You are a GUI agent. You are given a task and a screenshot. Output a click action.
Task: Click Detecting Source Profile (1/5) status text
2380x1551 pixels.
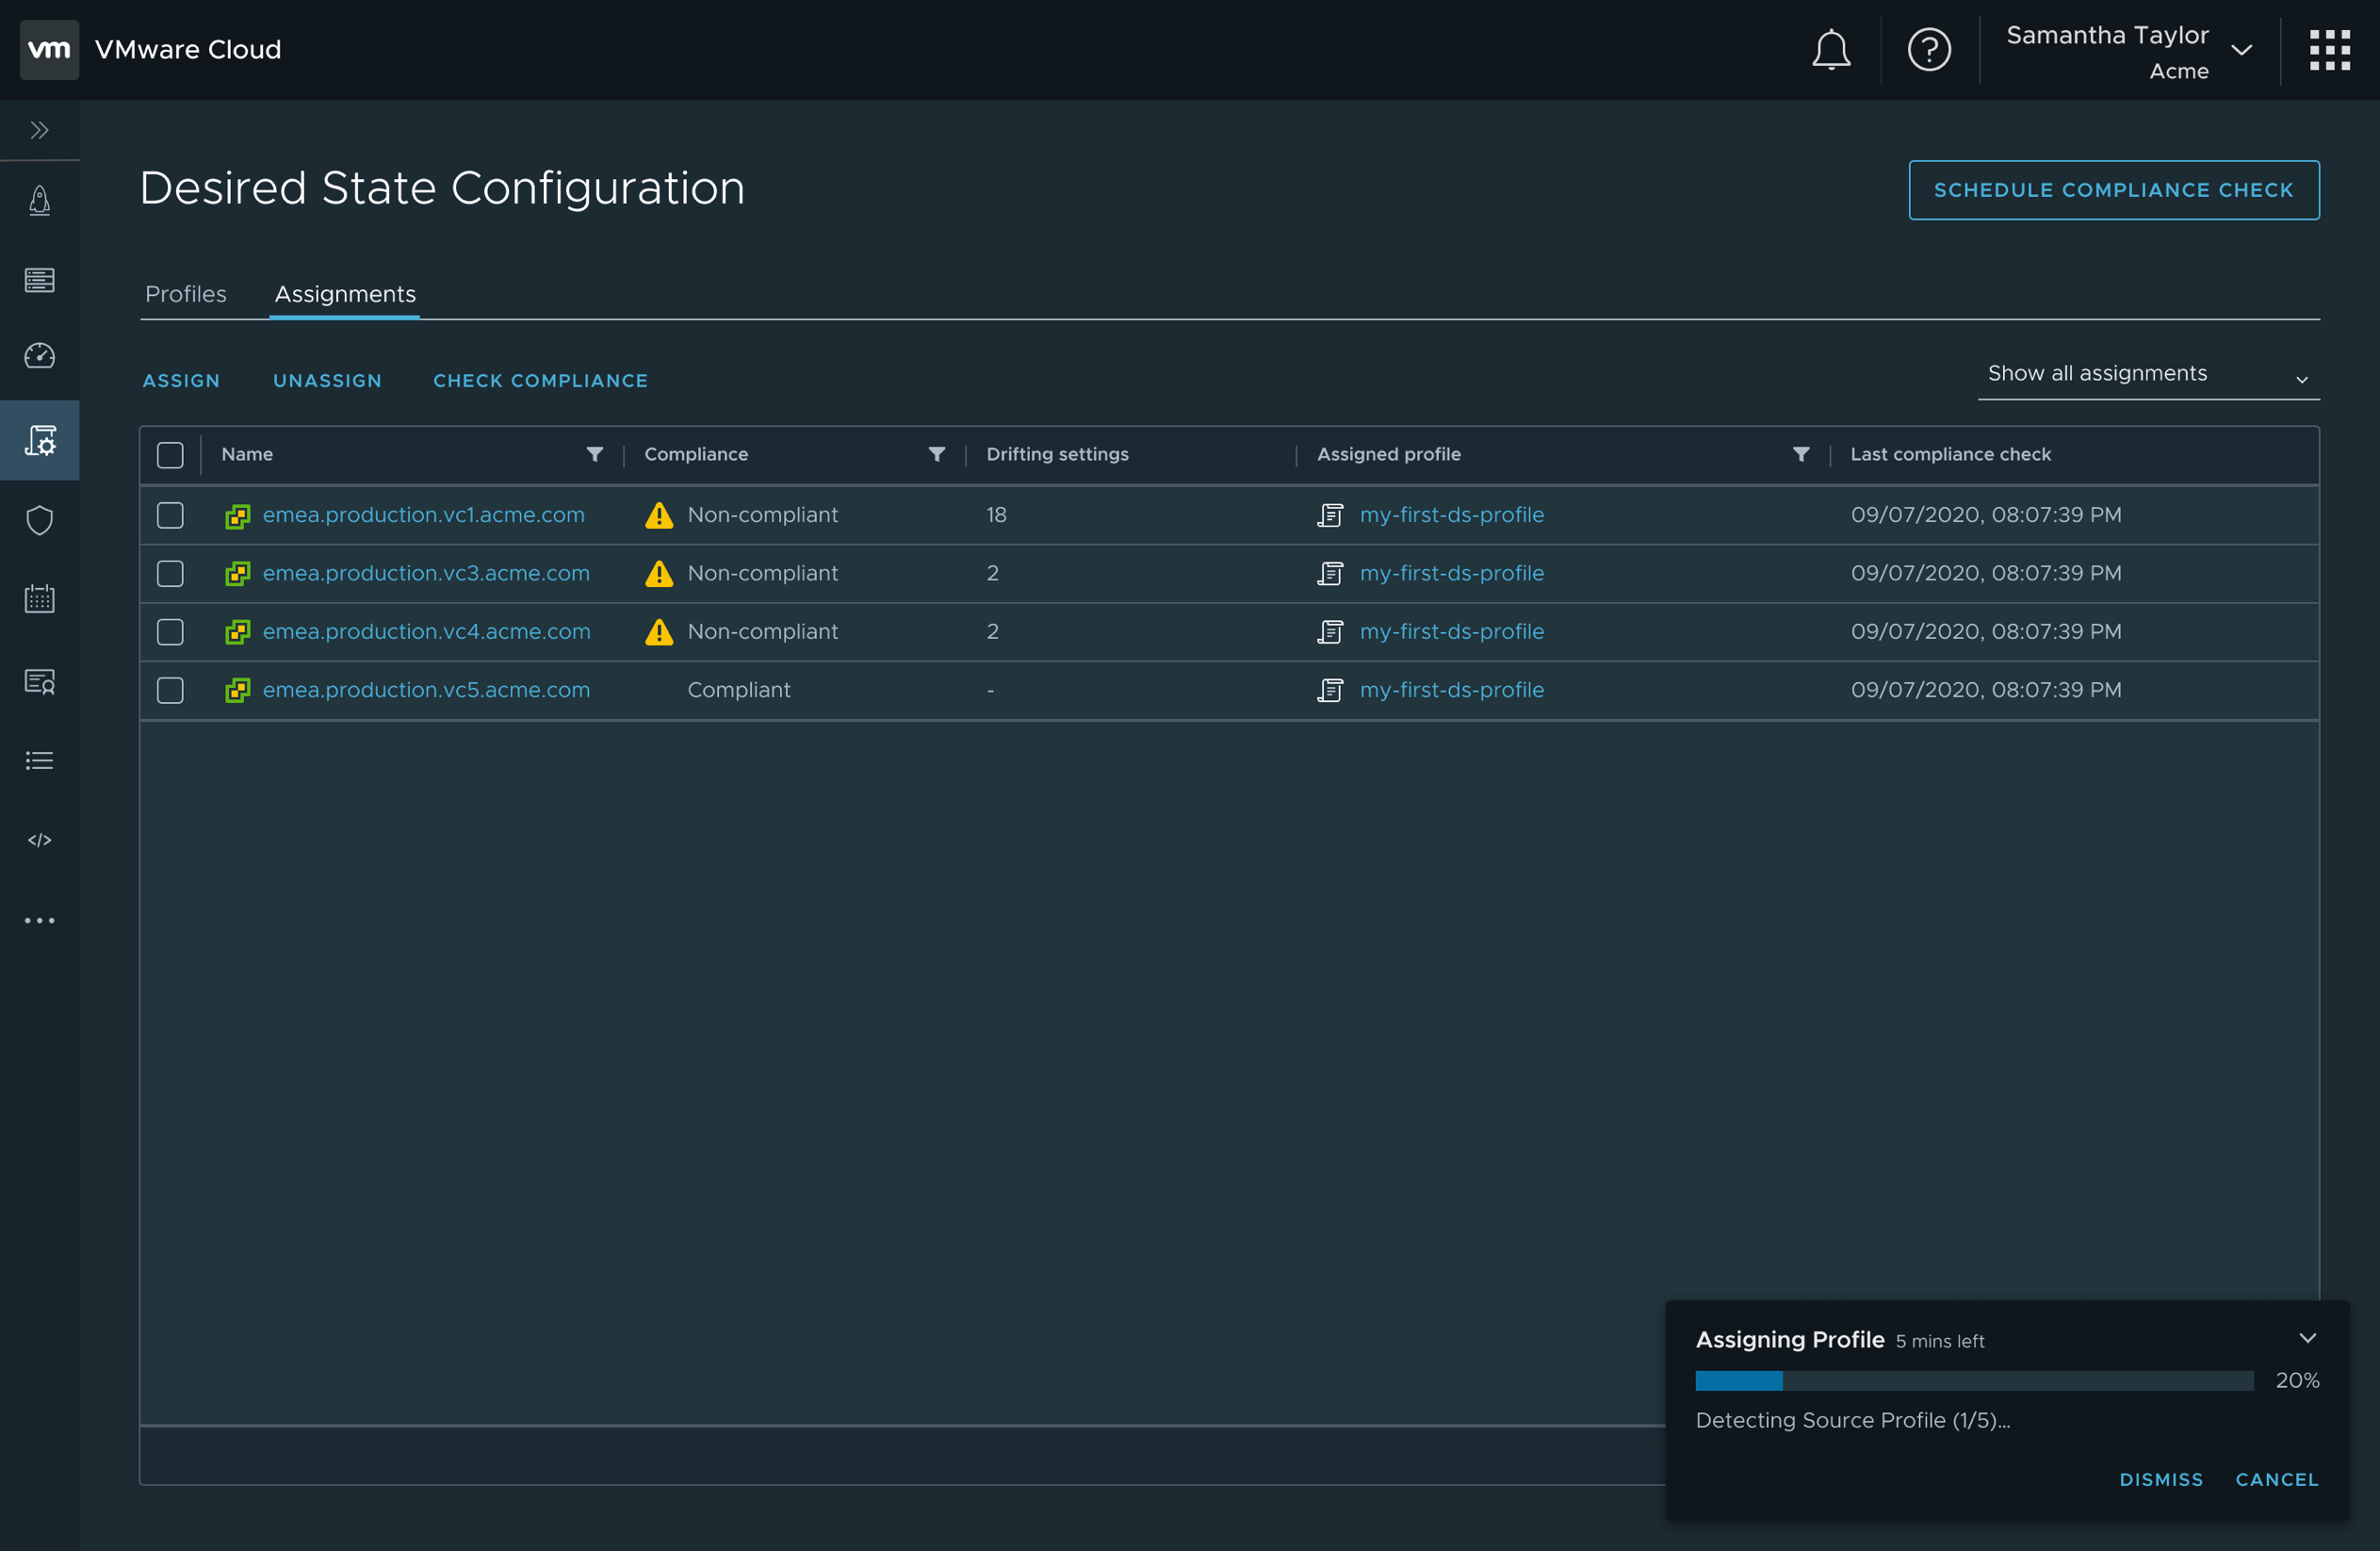1852,1421
